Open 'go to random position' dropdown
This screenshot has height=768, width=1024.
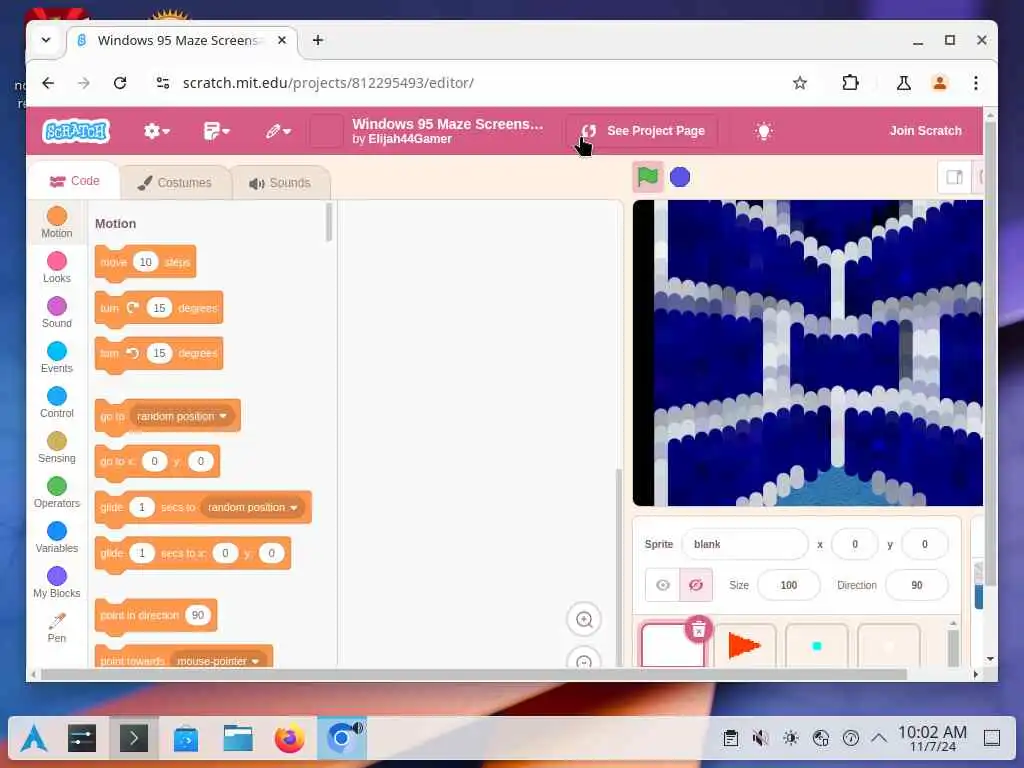point(182,416)
